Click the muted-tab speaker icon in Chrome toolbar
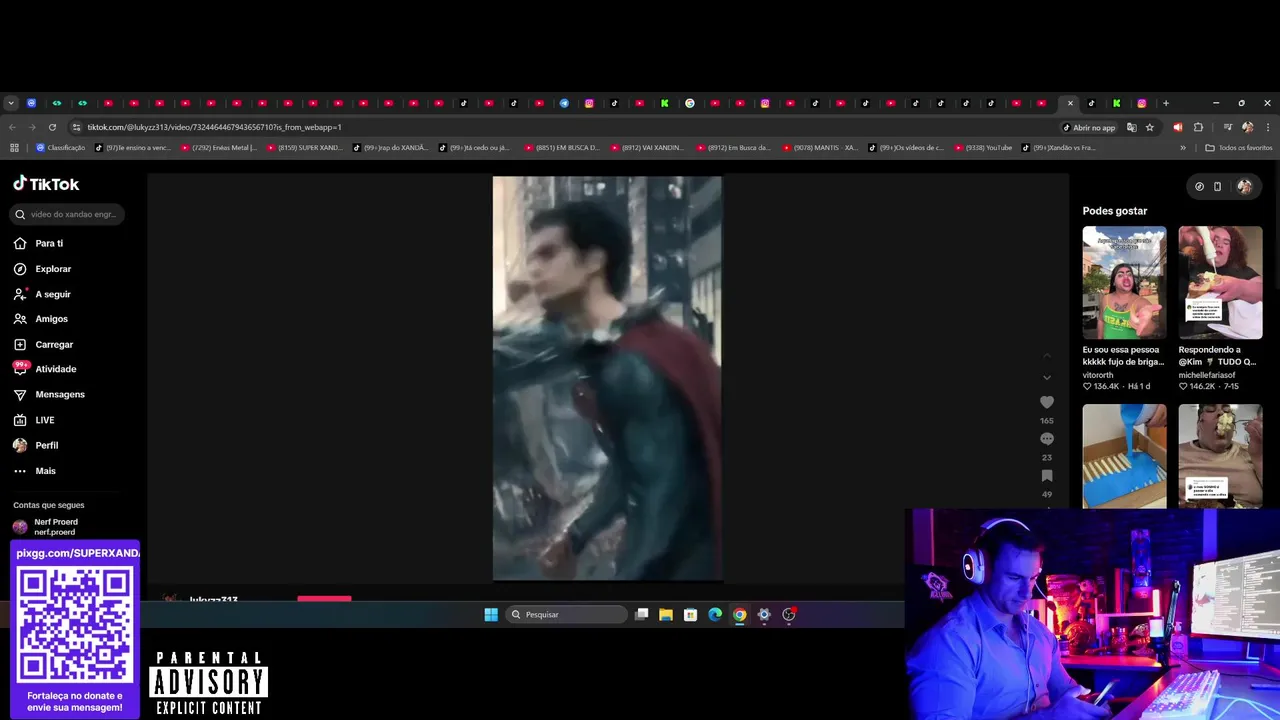Screen dimensions: 1280x720 [1177, 127]
